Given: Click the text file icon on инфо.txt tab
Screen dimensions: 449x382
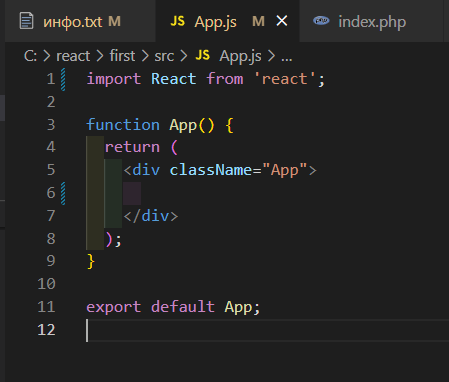Looking at the screenshot, I should point(27,21).
